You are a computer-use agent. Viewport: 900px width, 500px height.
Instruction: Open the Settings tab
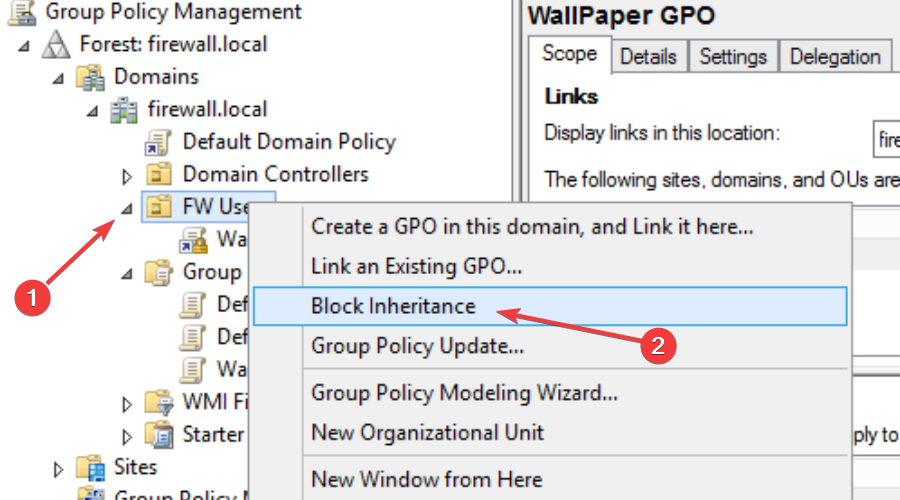(733, 57)
